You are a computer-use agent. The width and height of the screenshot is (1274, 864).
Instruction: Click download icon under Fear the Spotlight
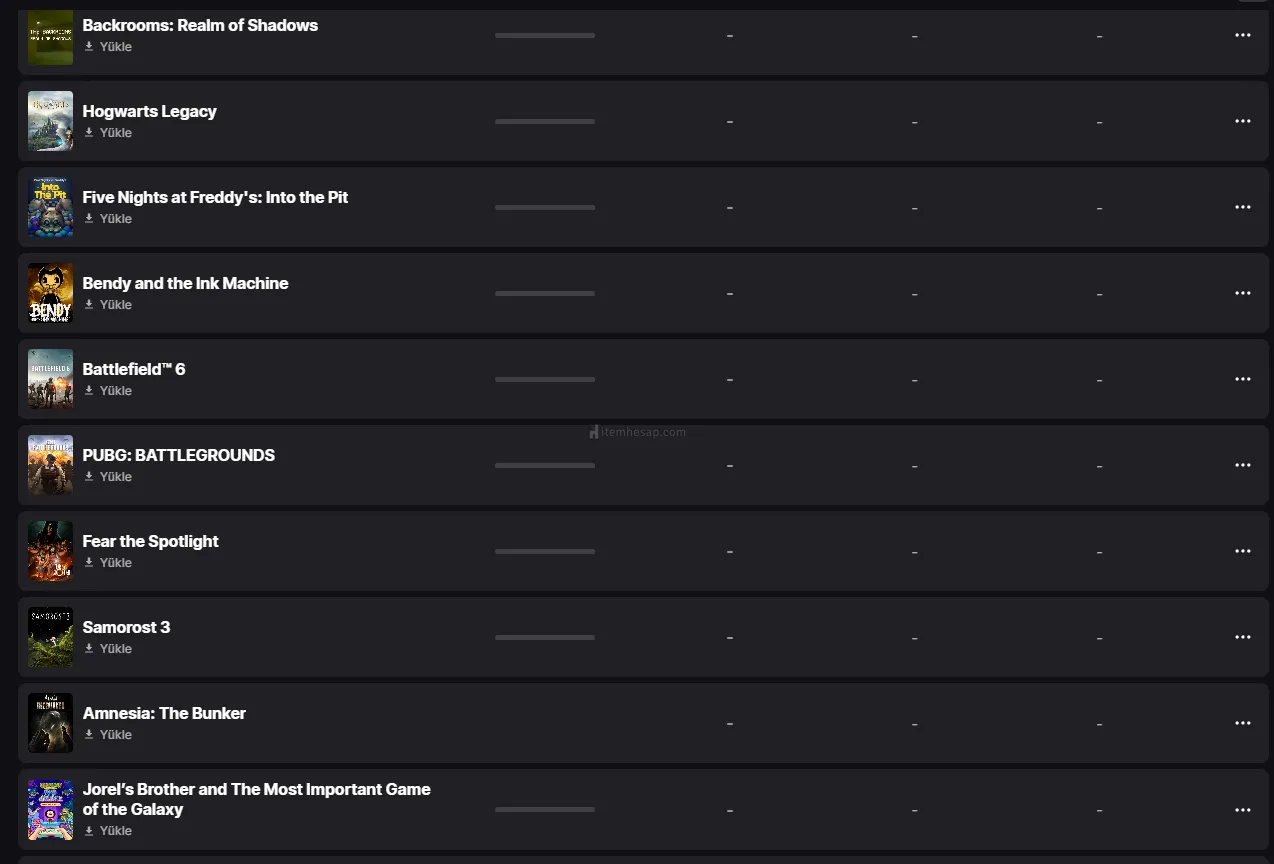click(89, 563)
